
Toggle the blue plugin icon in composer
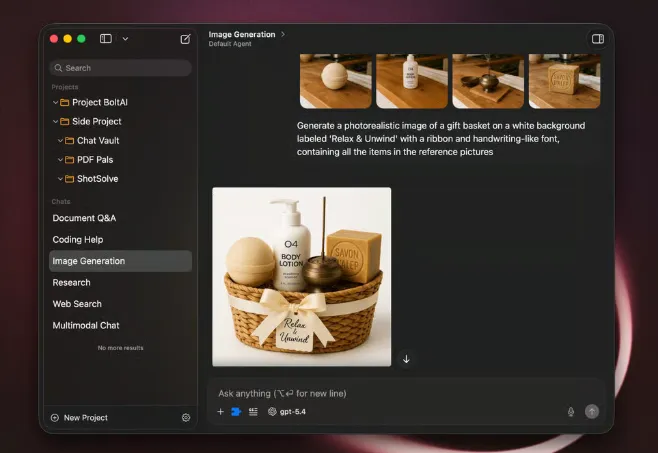[236, 412]
